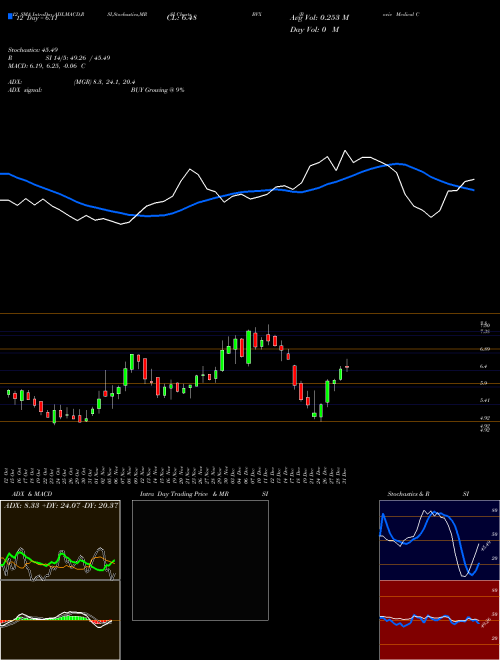Click the 'SI 14/3: 49.26 / 45.49' reading
The image size is (500, 660).
[78, 58]
